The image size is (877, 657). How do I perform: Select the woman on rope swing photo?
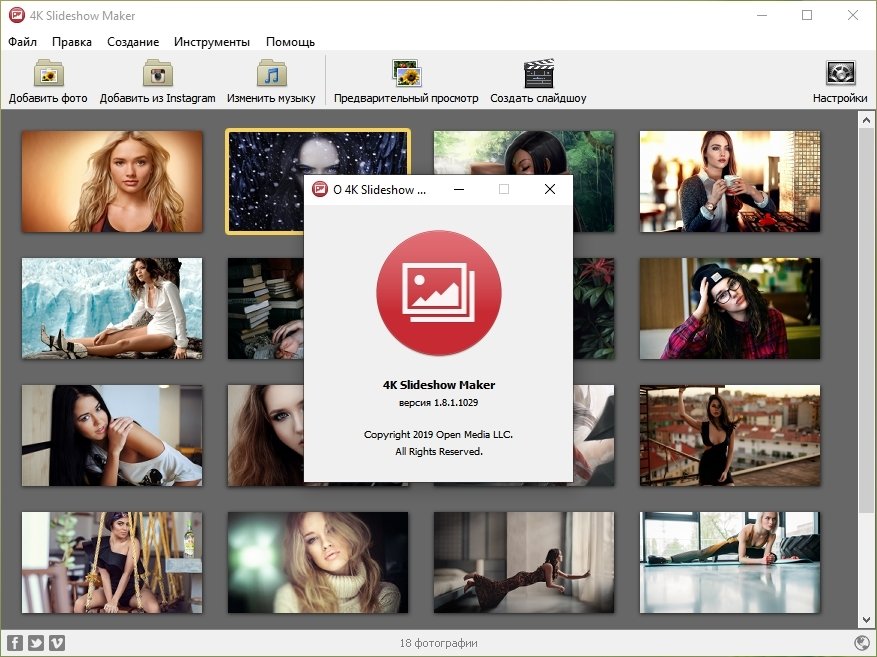[x=112, y=562]
